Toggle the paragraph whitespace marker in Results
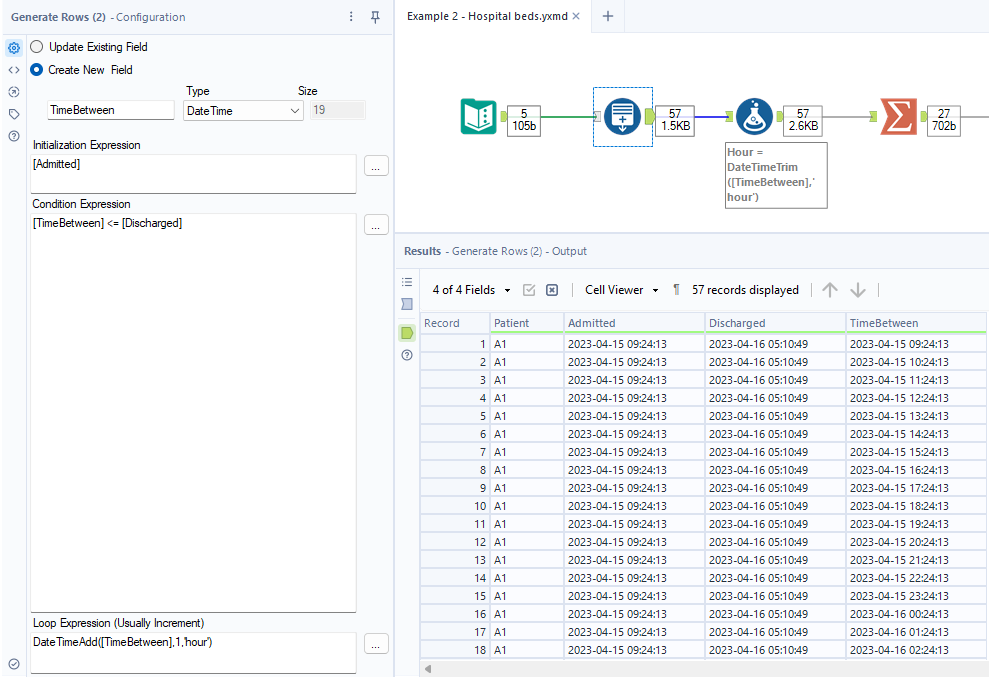Viewport: 989px width, 679px height. 676,290
